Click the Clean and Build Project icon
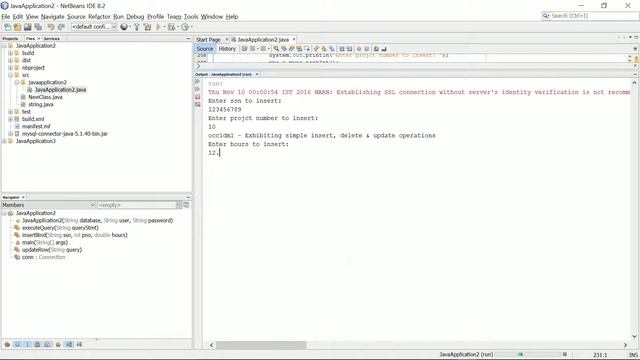Image resolution: width=640 pixels, height=360 pixels. click(x=147, y=27)
